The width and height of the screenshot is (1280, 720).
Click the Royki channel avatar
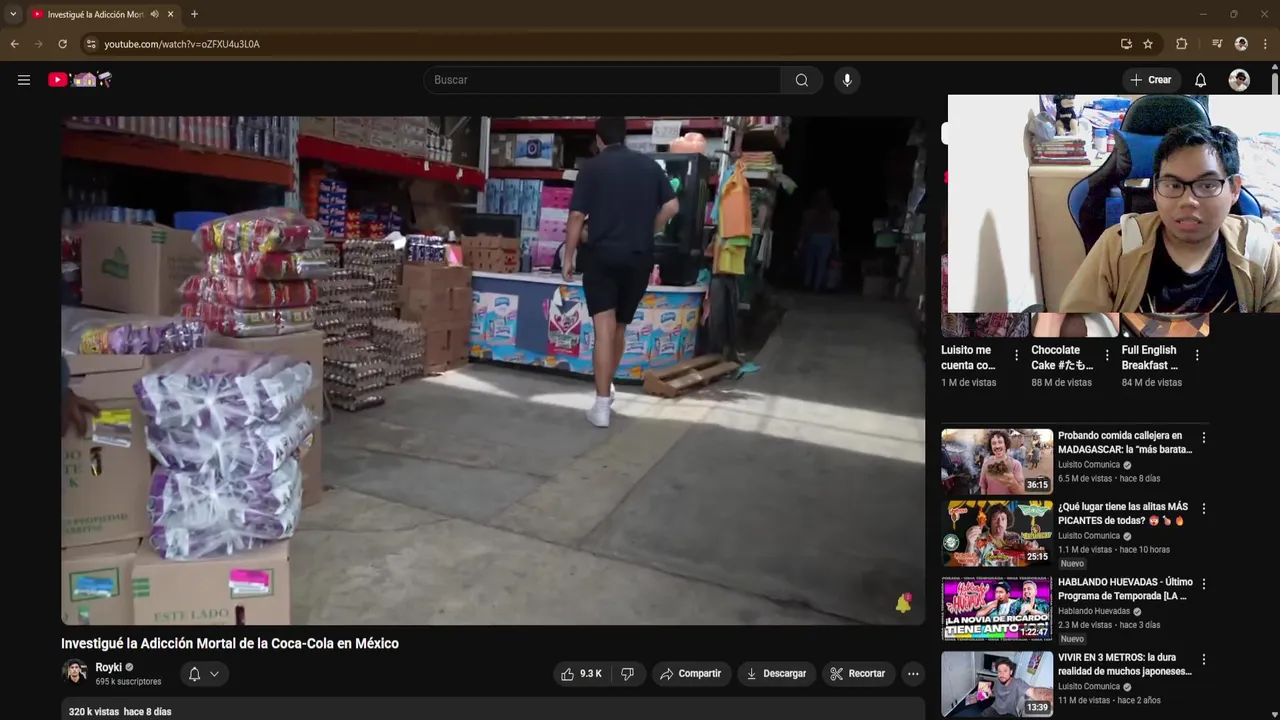[75, 672]
